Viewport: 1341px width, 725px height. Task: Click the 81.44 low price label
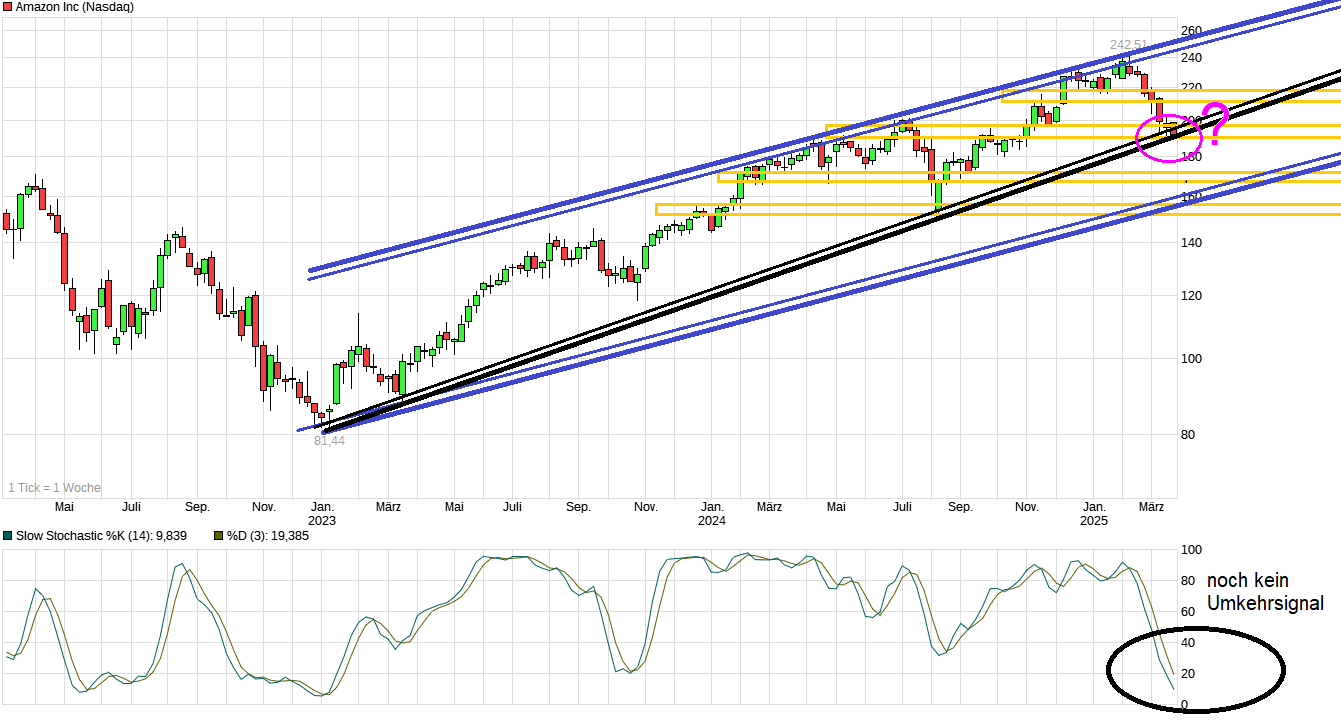(328, 440)
